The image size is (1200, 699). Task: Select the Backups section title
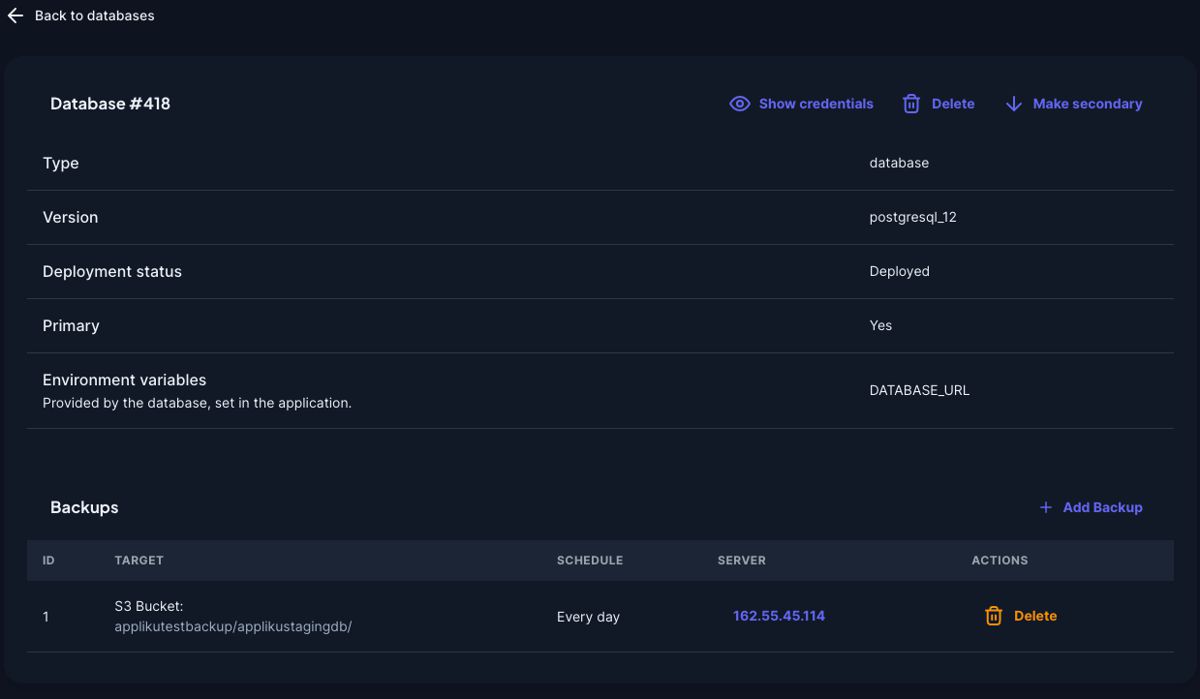84,507
